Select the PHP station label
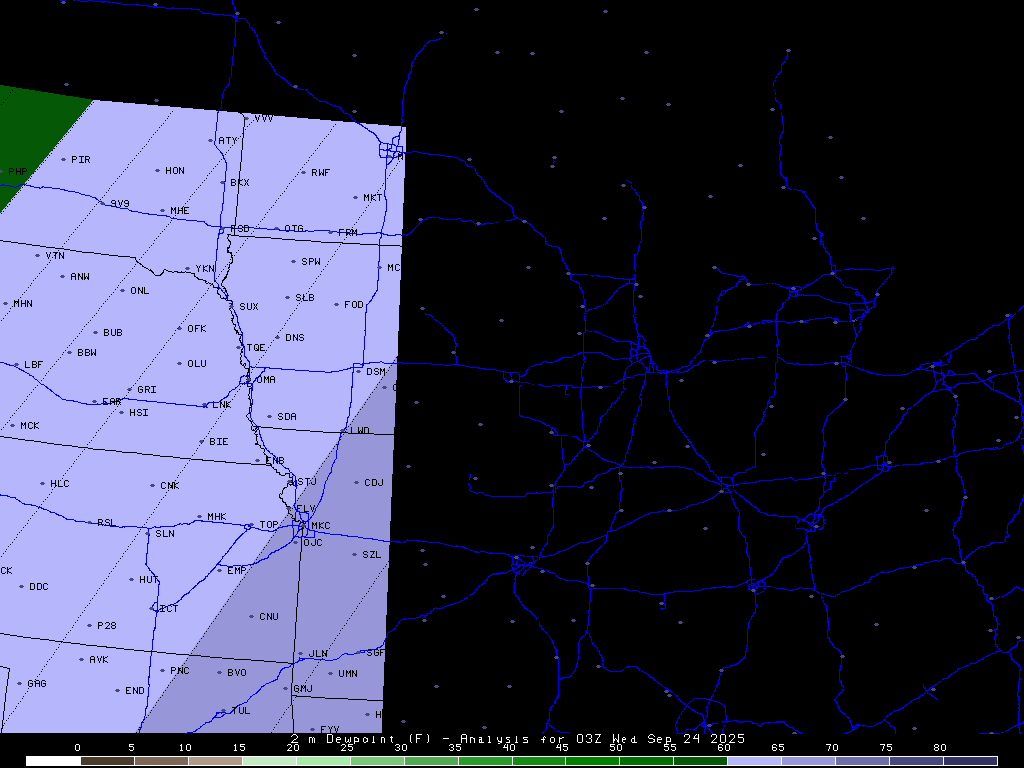 (18, 172)
